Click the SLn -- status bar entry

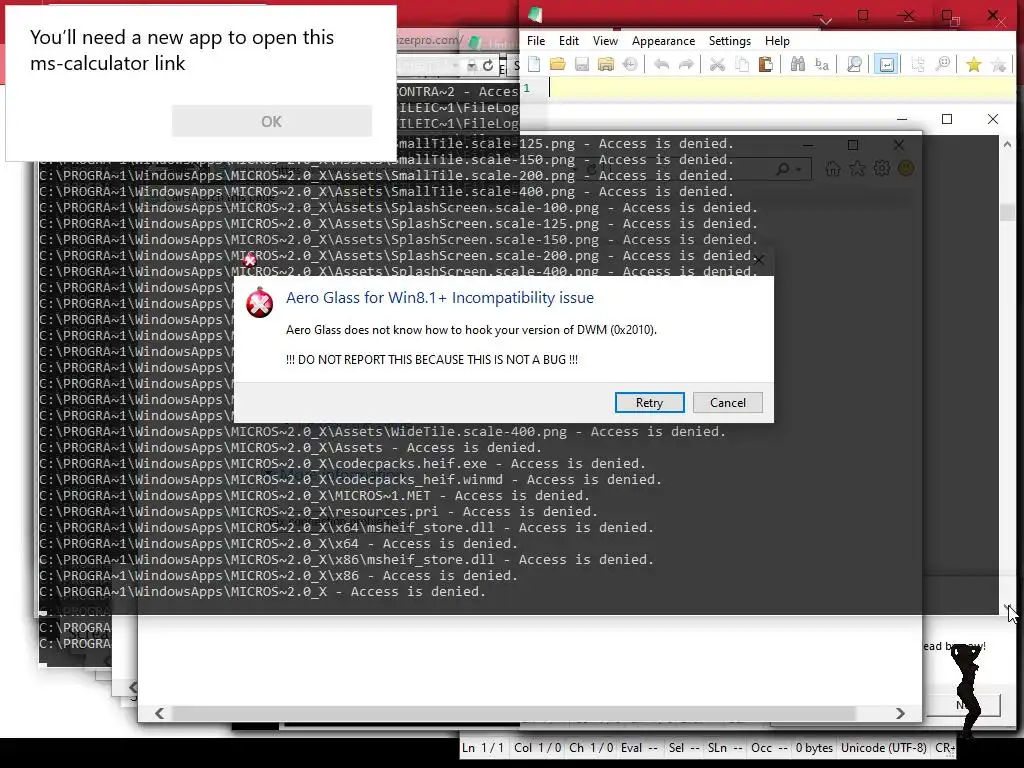coord(726,748)
